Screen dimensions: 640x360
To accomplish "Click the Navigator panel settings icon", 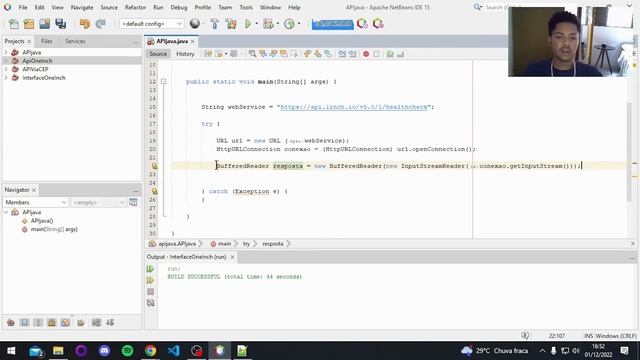I will pos(133,202).
